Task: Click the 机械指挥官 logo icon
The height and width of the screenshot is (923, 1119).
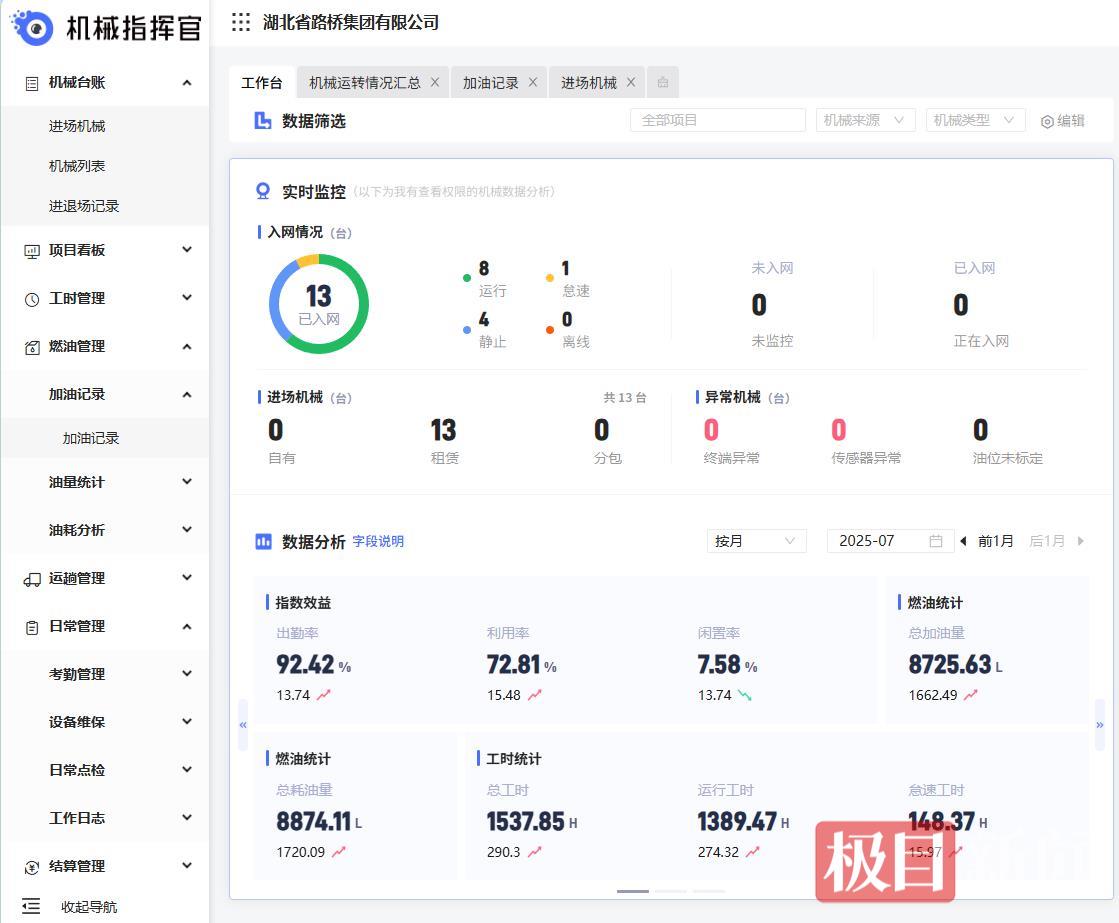Action: coord(35,29)
